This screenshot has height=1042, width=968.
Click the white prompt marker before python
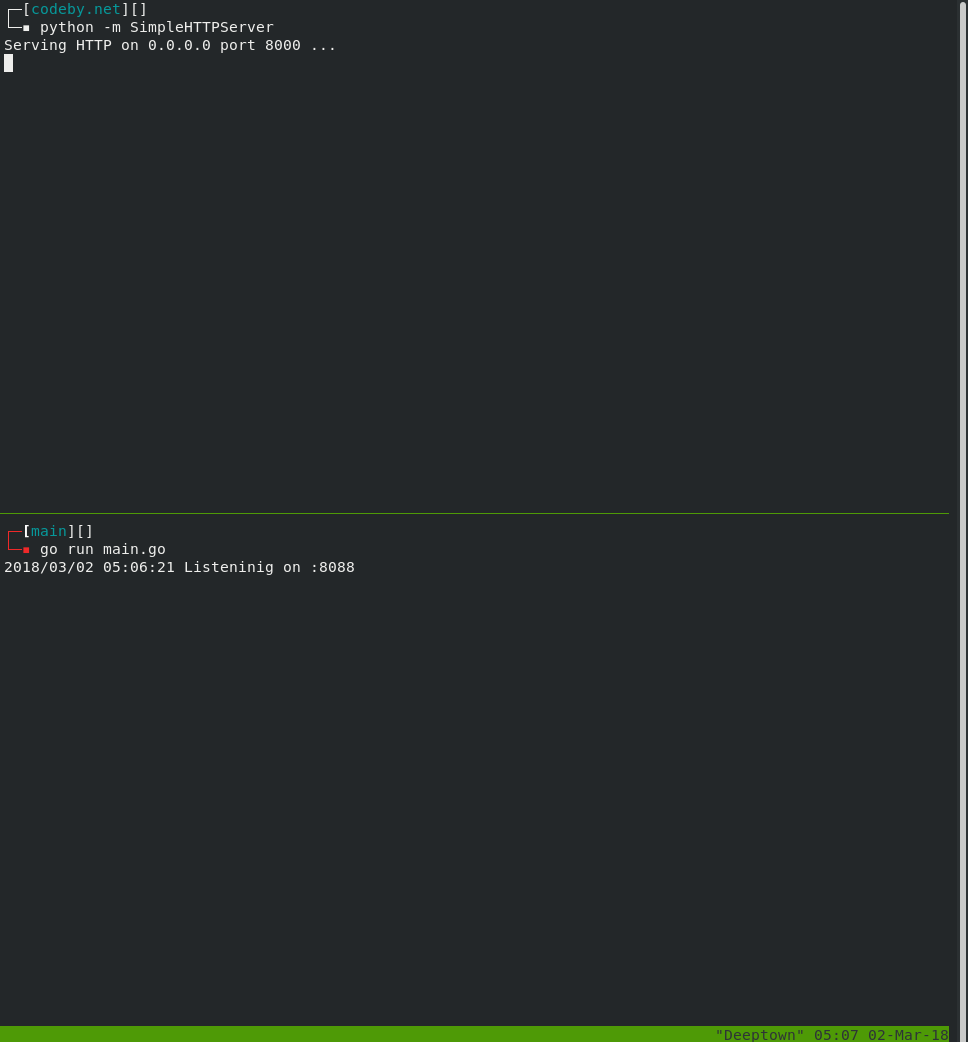tap(26, 28)
